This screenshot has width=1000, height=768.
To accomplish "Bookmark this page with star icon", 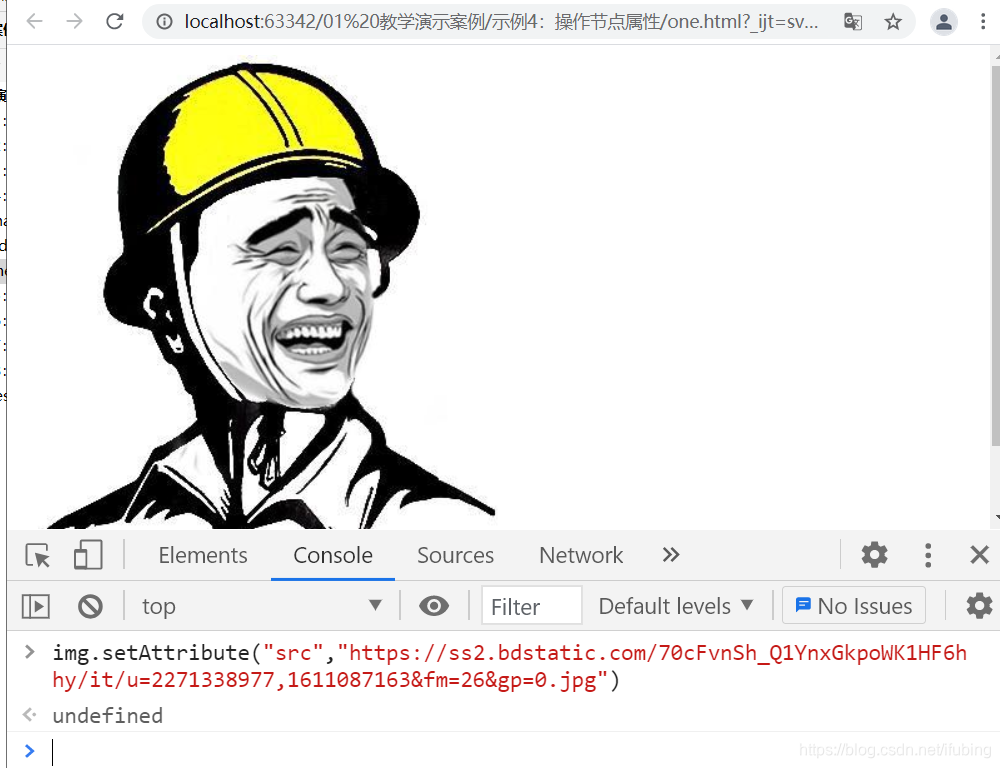I will point(893,22).
